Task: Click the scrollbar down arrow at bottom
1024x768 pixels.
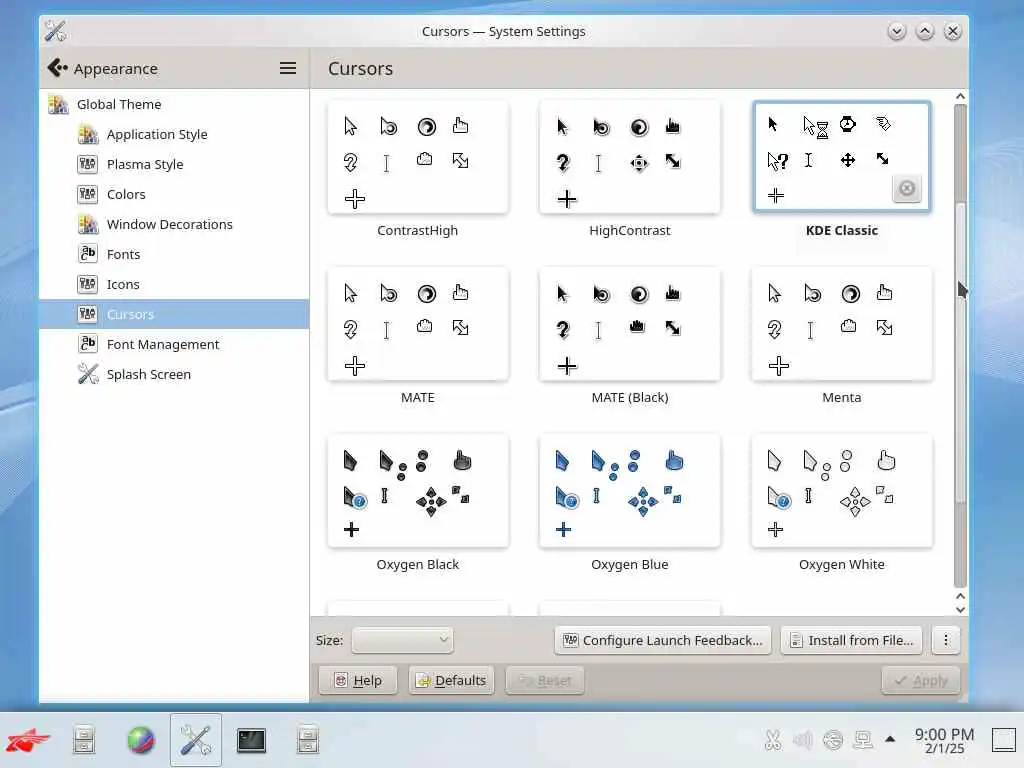Action: (x=960, y=610)
